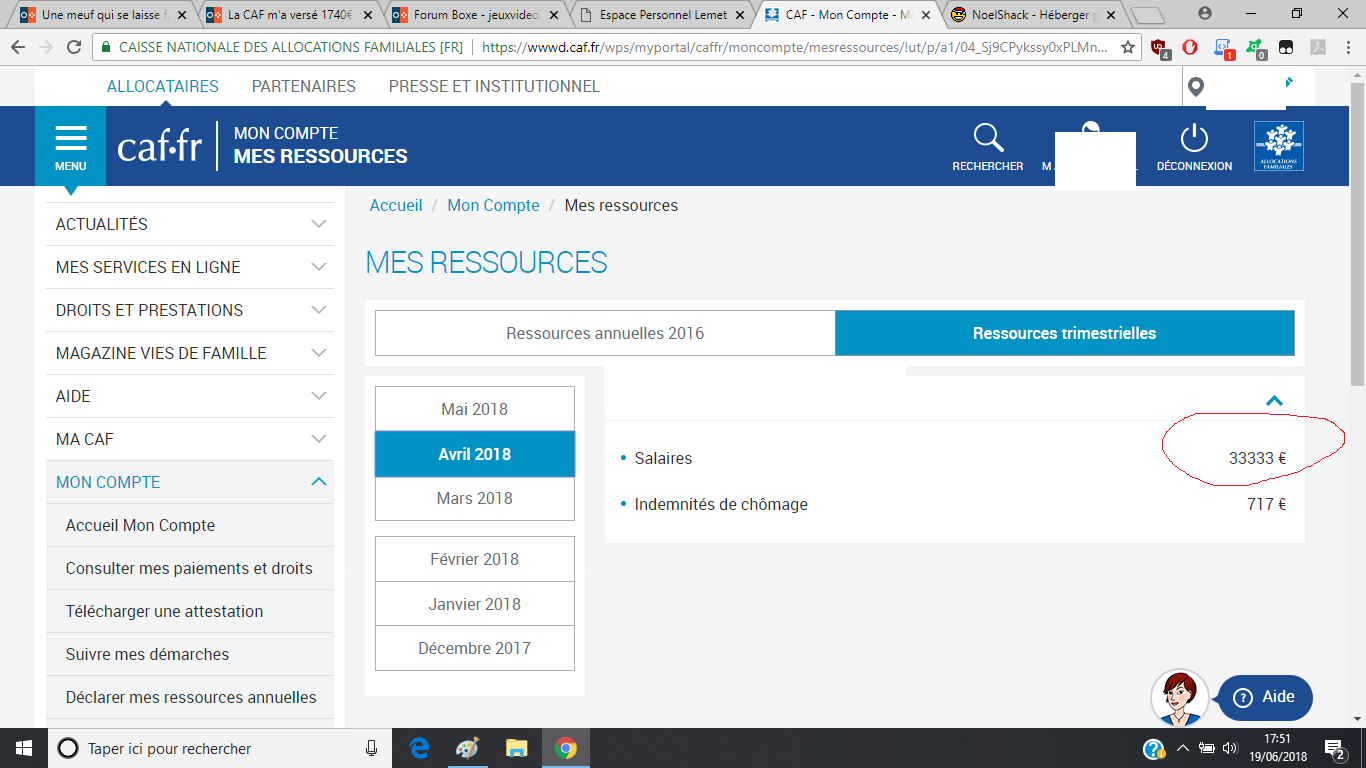Select Mai 2018 month
Viewport: 1366px width, 768px height.
pos(475,409)
